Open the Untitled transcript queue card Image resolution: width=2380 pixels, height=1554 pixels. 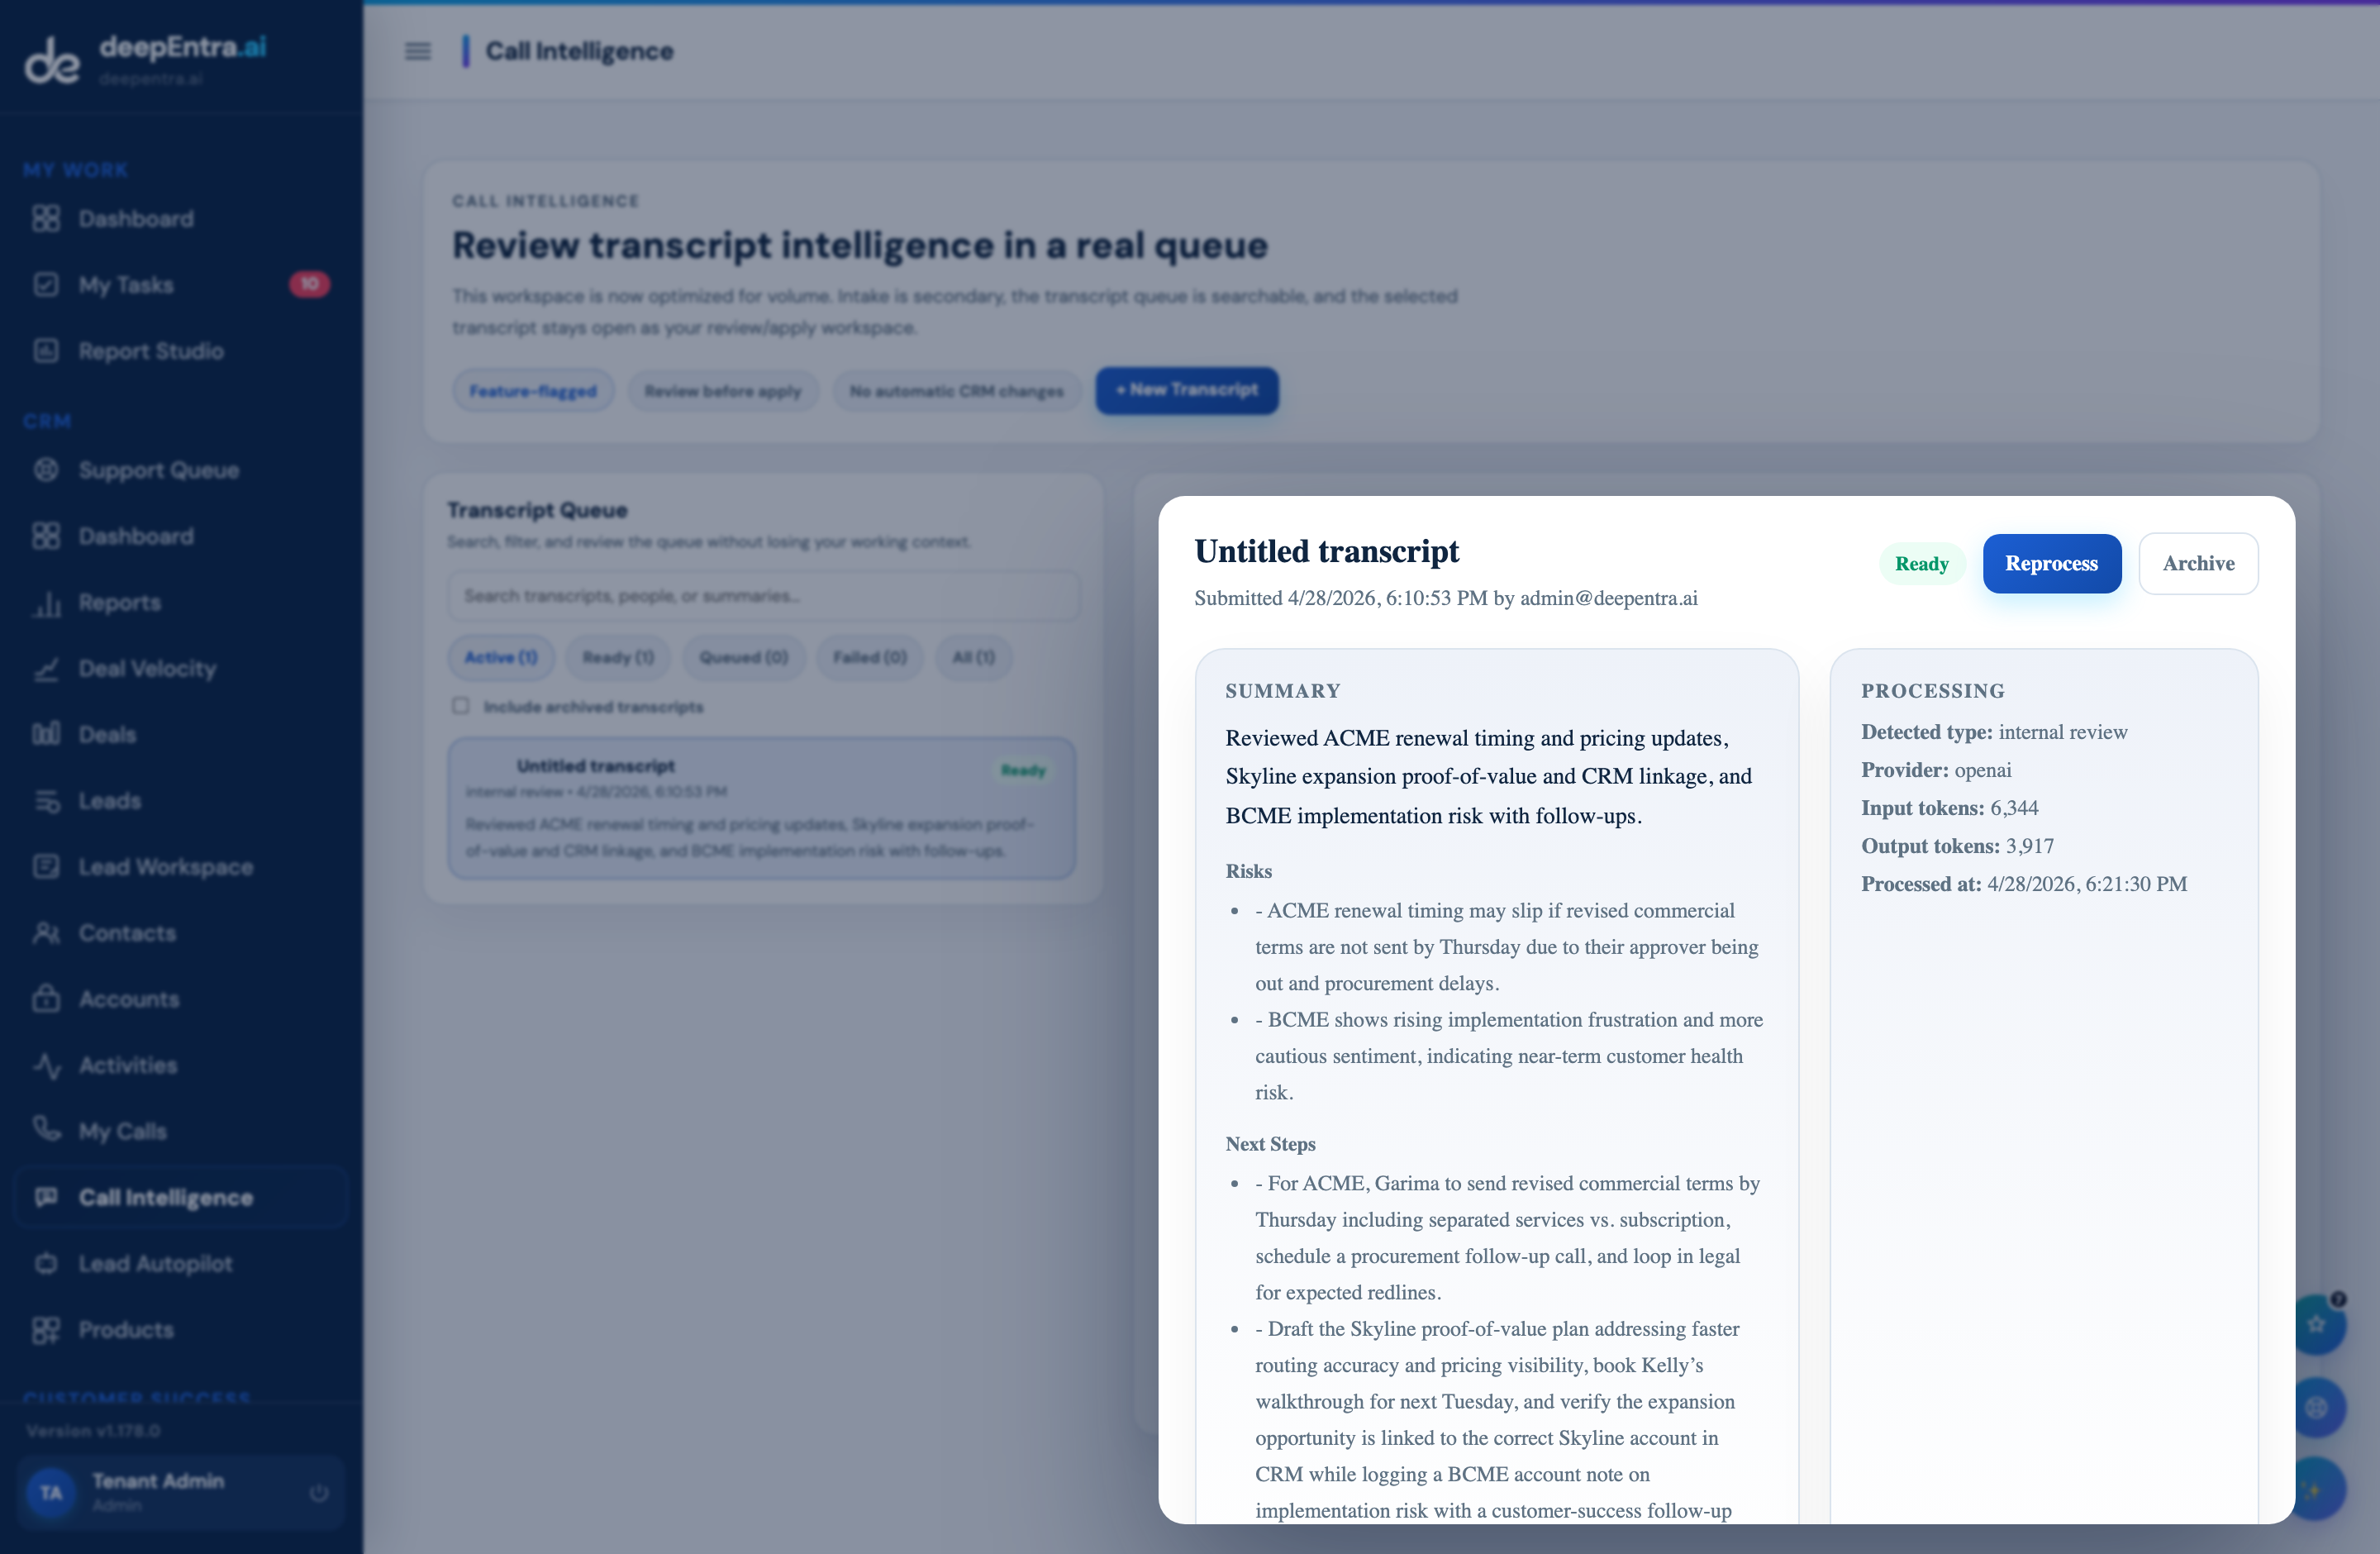pyautogui.click(x=762, y=808)
